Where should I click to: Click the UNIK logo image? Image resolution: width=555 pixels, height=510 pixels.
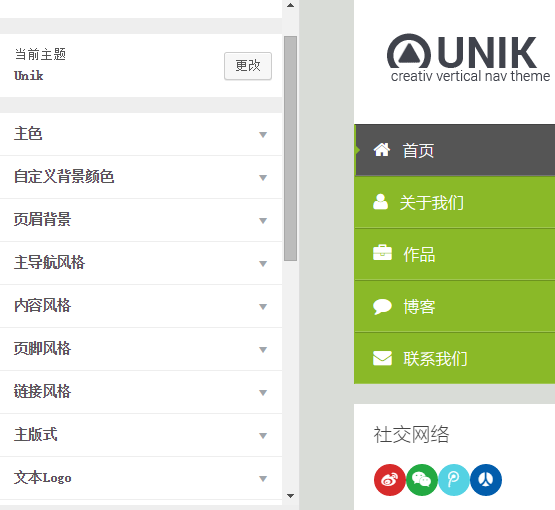[468, 58]
